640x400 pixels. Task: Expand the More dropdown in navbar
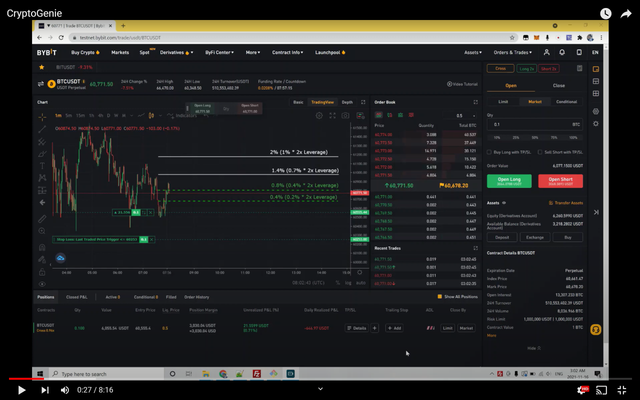253,52
